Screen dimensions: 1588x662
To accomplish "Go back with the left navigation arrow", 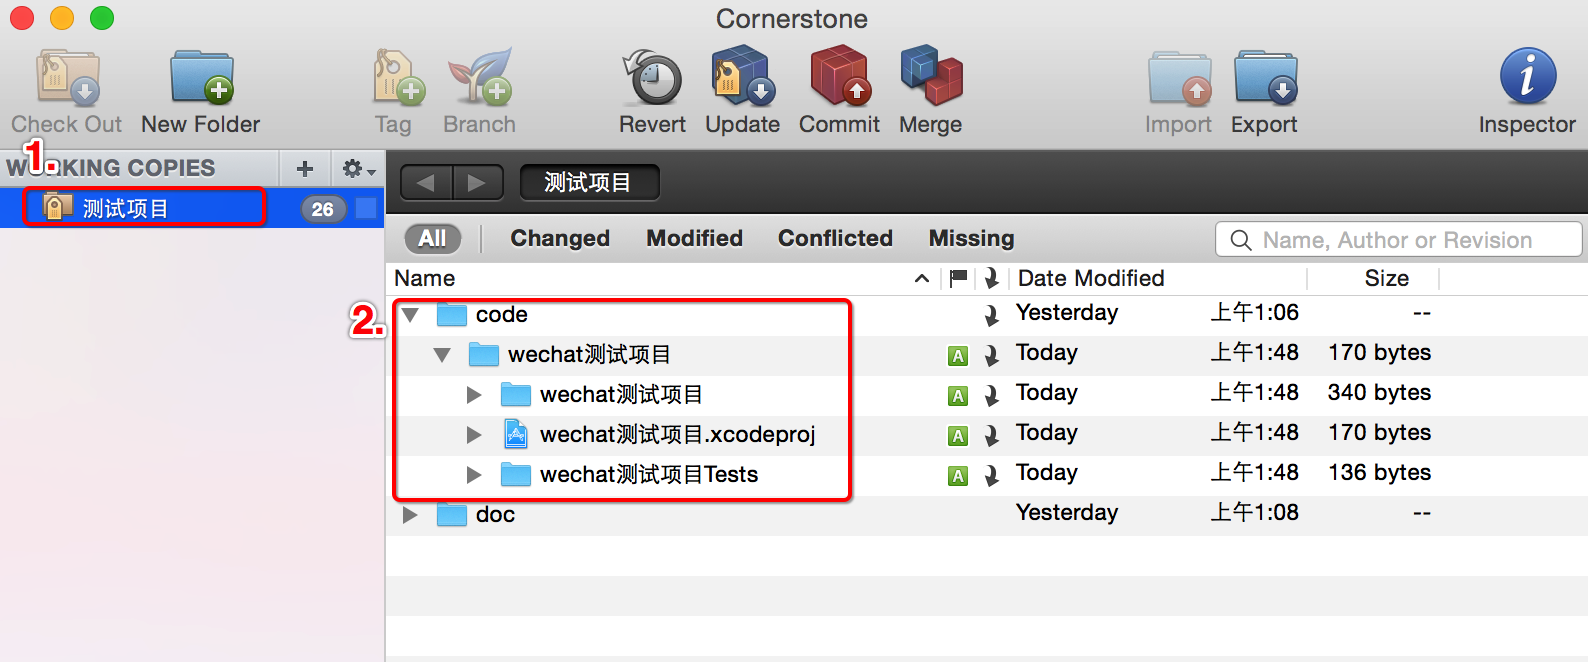I will [427, 183].
